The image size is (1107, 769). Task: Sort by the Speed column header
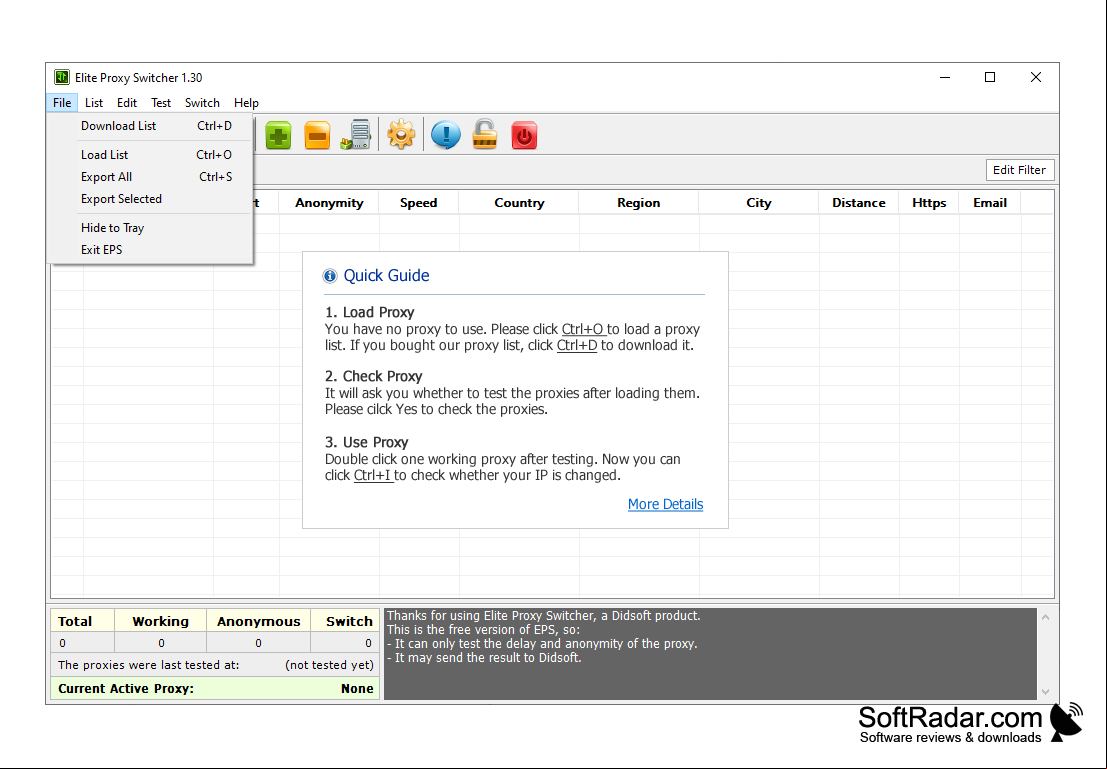(419, 203)
